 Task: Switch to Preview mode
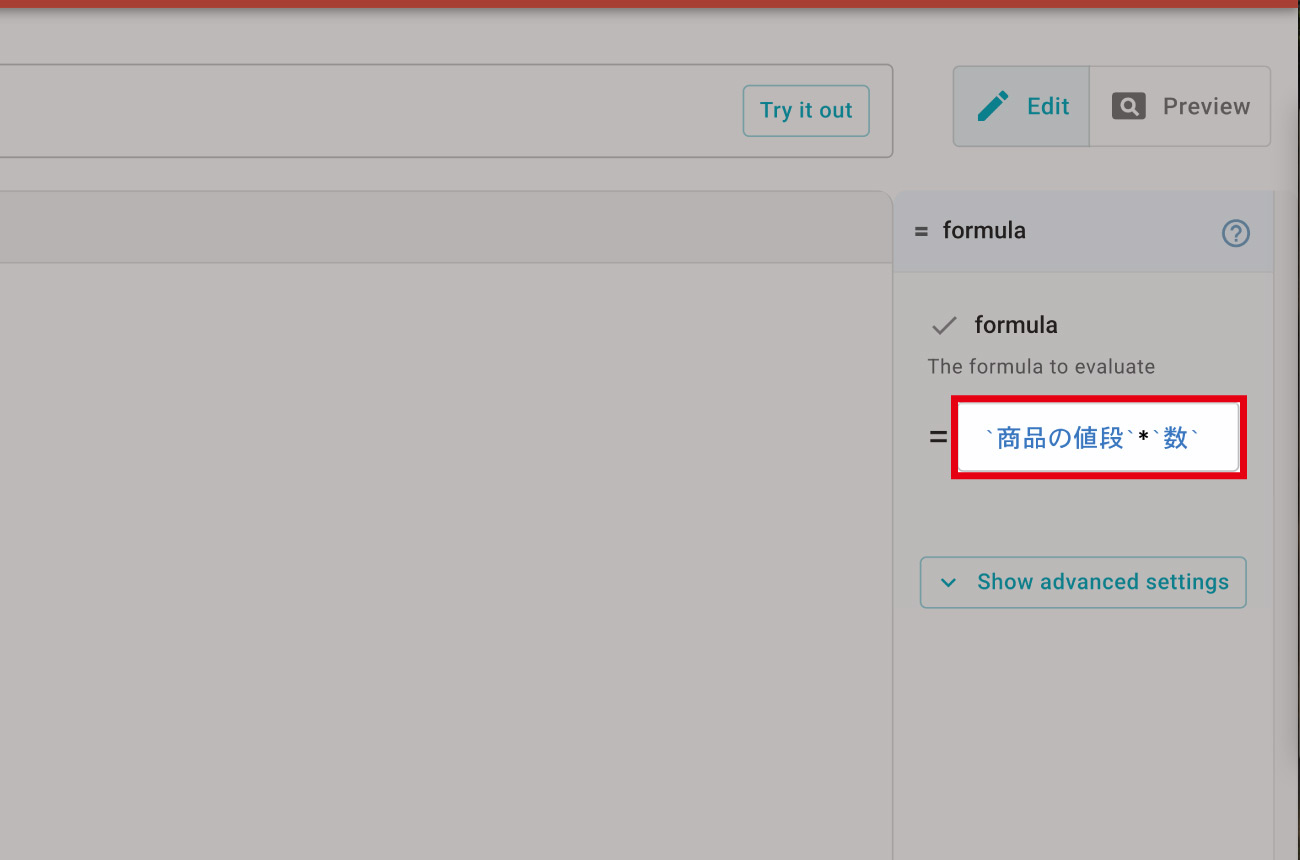(1180, 107)
